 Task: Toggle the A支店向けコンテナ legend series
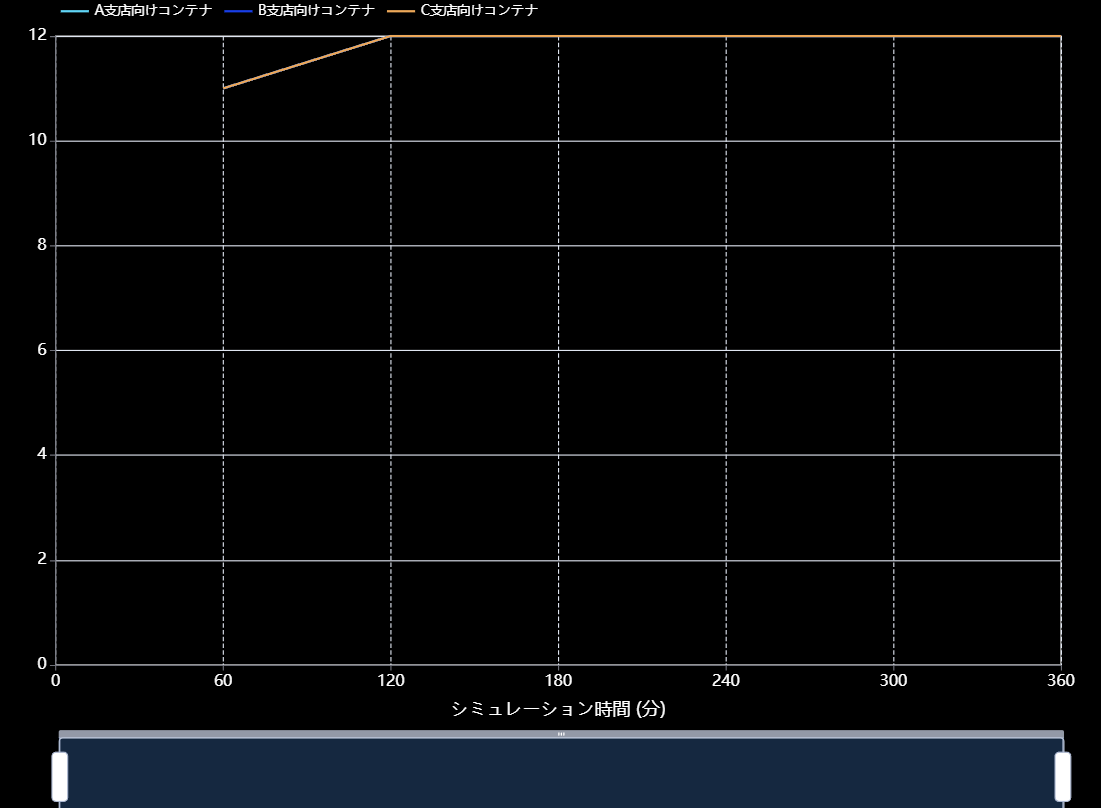[152, 11]
